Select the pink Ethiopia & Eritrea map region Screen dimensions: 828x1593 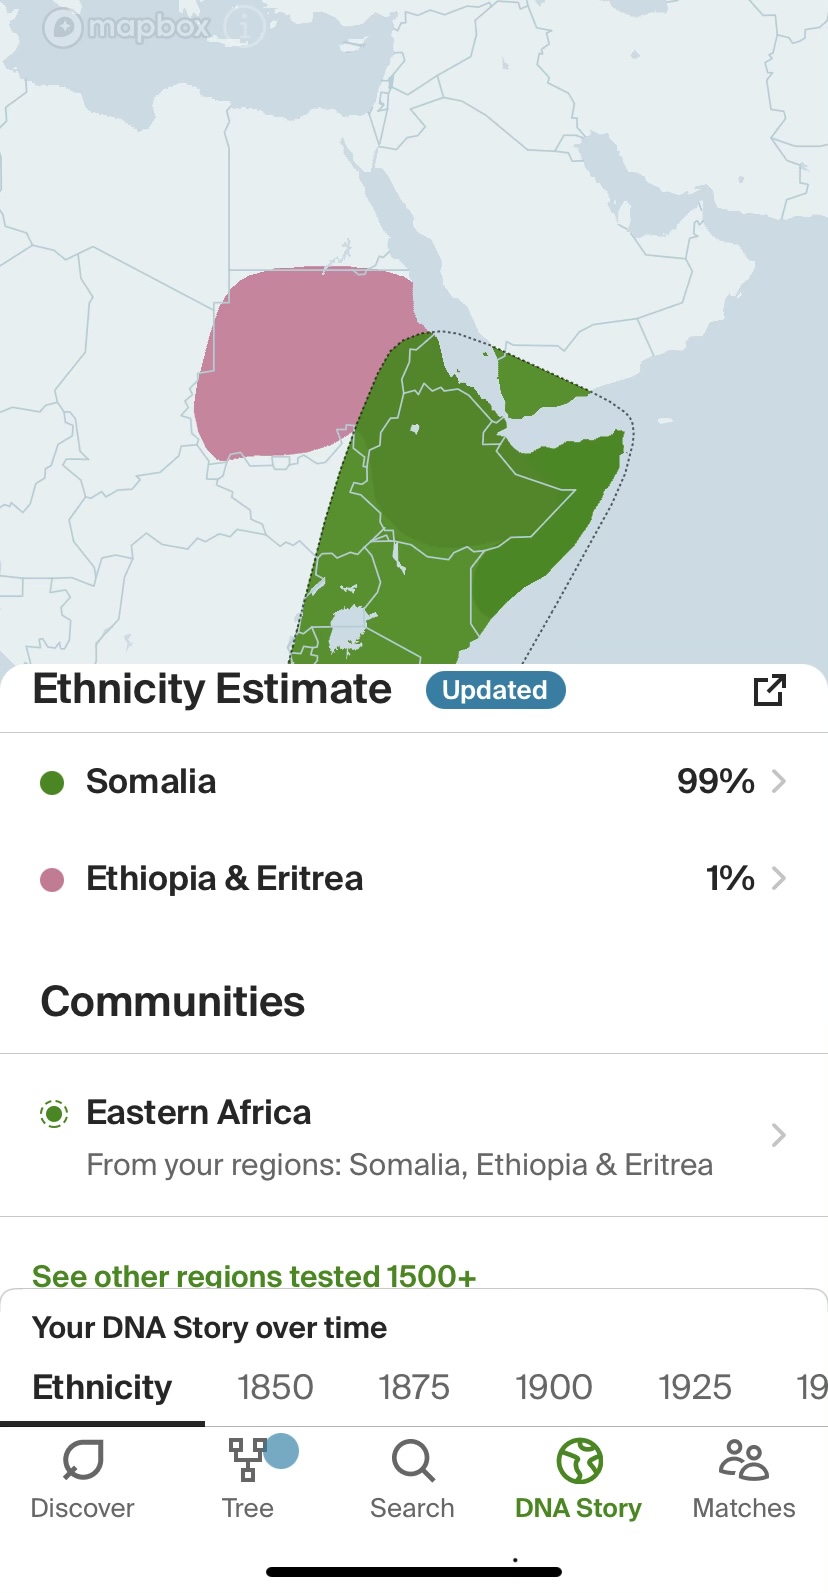coord(290,365)
